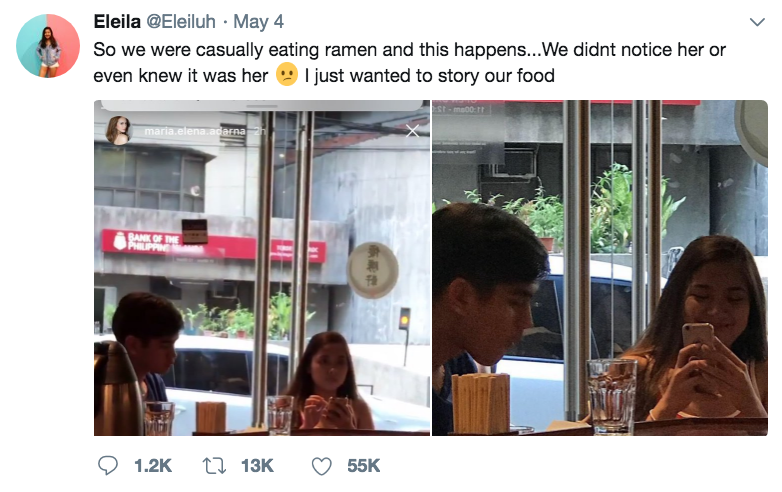Like the tweet with the heart icon
The width and height of the screenshot is (782, 492).
(321, 465)
